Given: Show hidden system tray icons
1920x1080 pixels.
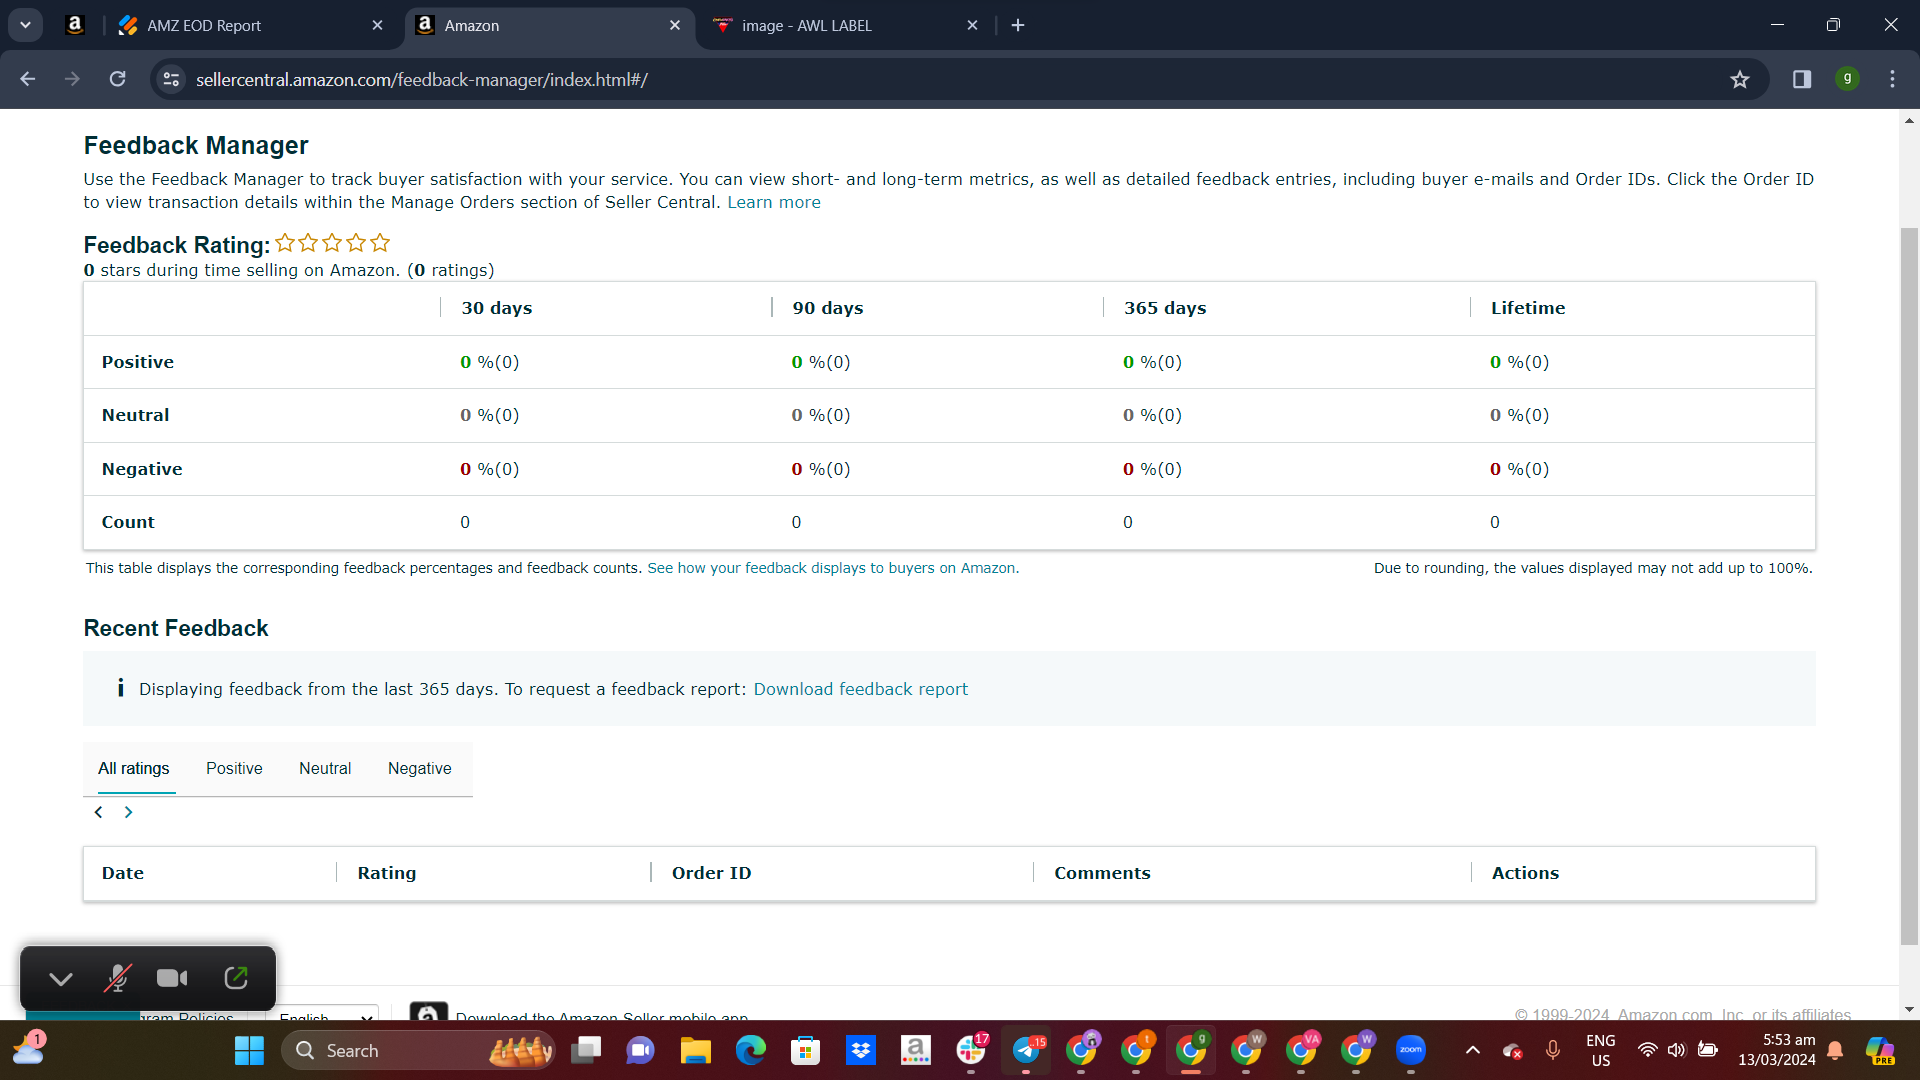Looking at the screenshot, I should 1472,1050.
